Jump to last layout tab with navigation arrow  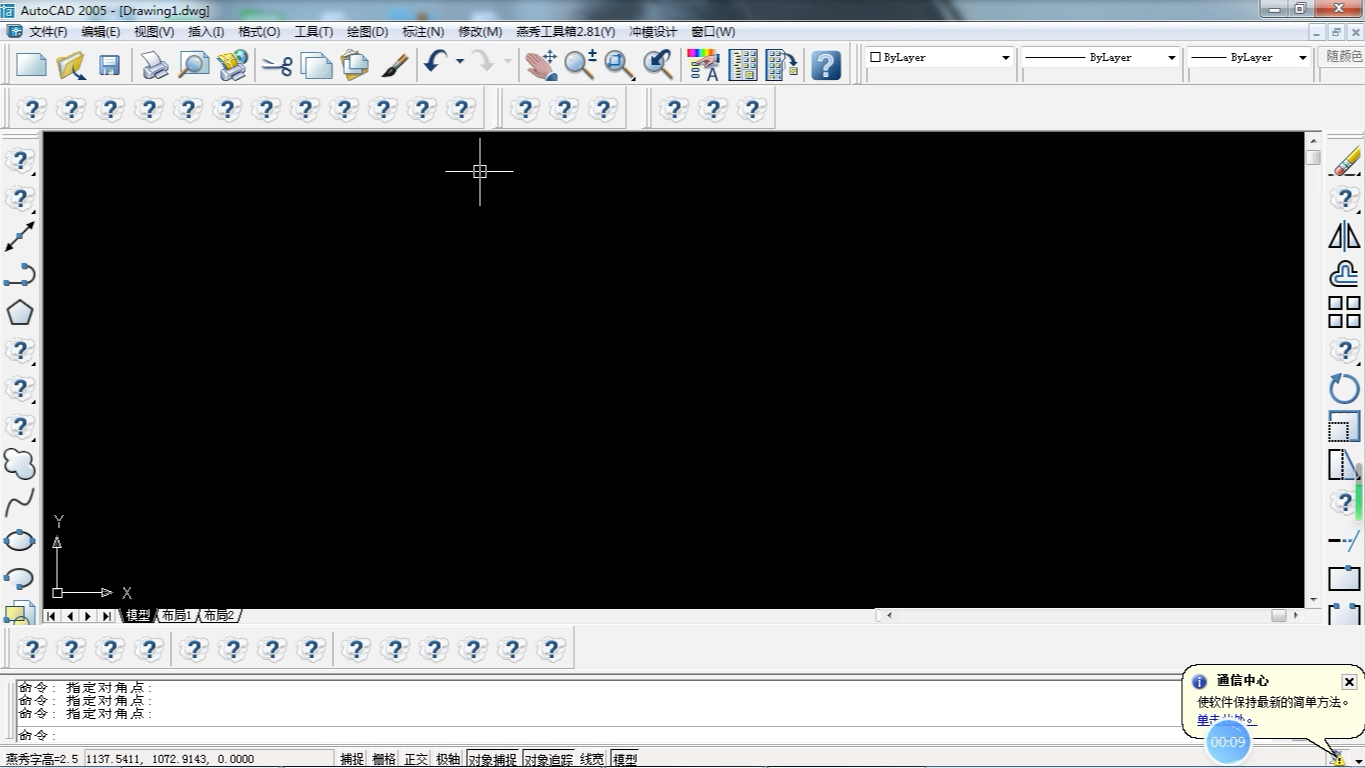click(107, 616)
